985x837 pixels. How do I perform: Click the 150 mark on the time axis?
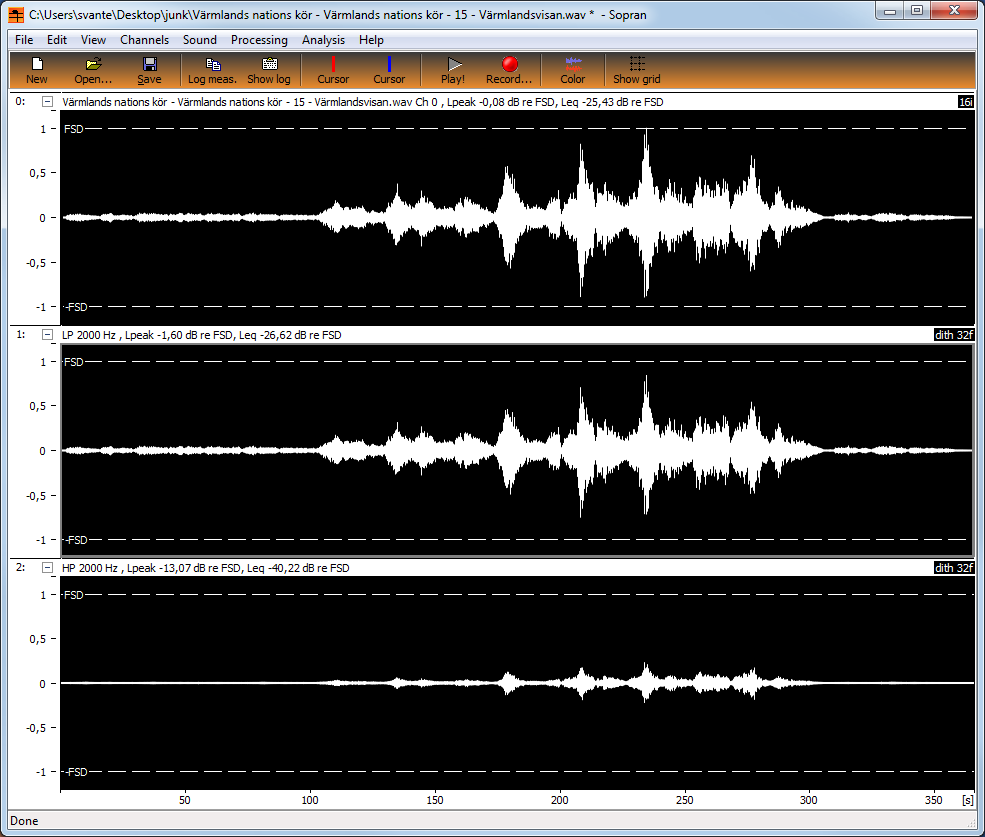click(435, 800)
